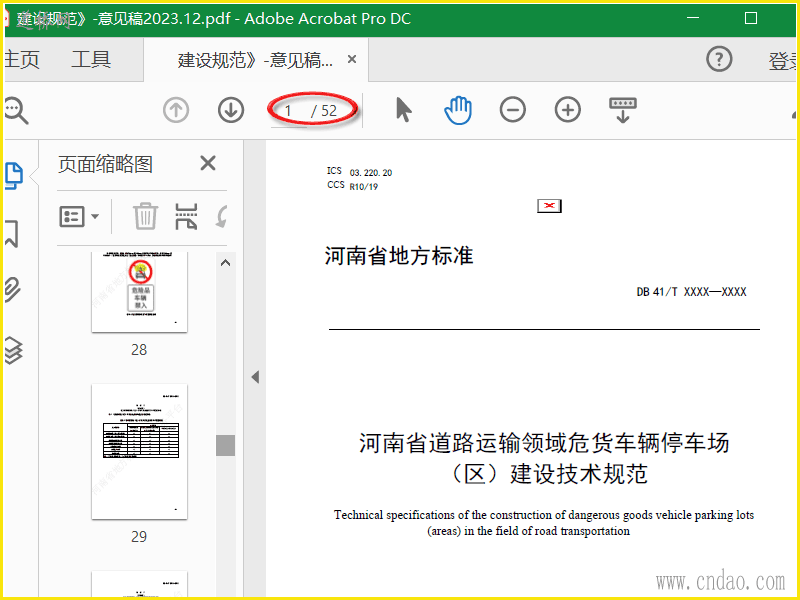800x600 pixels.
Task: Select page 29 thumbnail
Action: click(x=139, y=452)
